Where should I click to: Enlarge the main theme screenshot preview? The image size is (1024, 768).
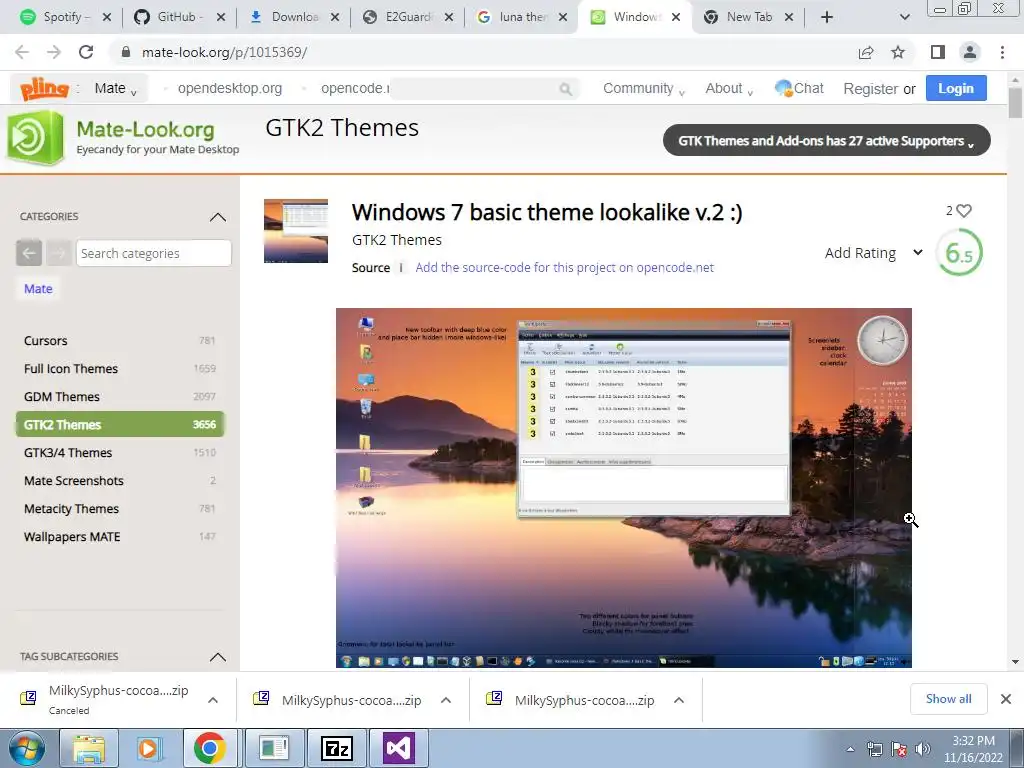pos(624,488)
